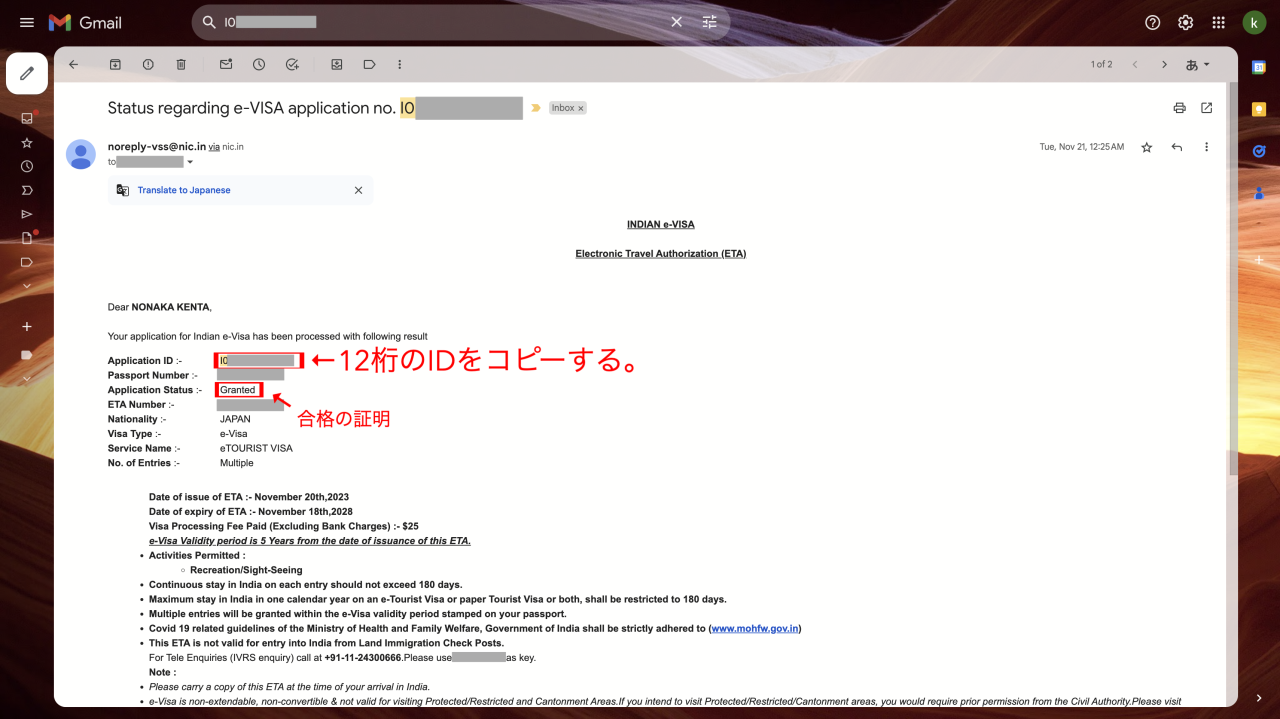1280x719 pixels.
Task: Expand recipient details arrow under sender
Action: click(190, 162)
